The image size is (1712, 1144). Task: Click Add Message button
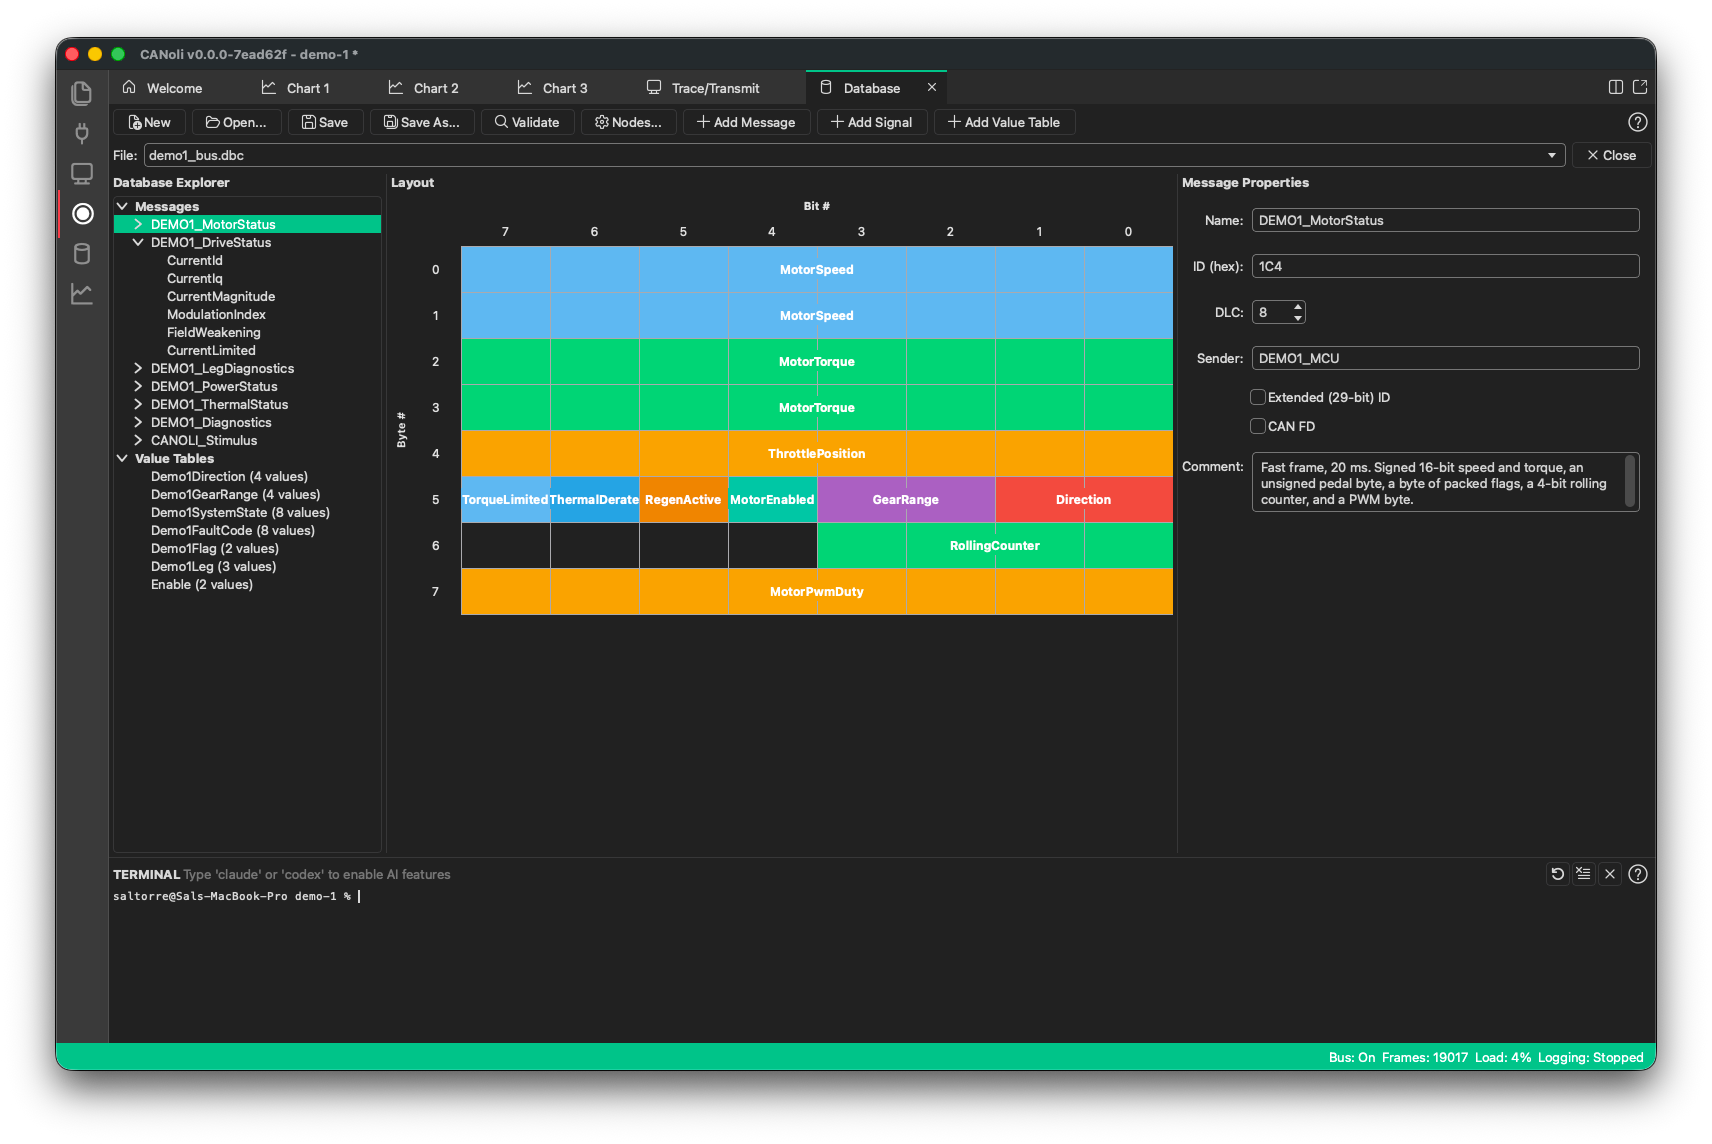pyautogui.click(x=746, y=122)
